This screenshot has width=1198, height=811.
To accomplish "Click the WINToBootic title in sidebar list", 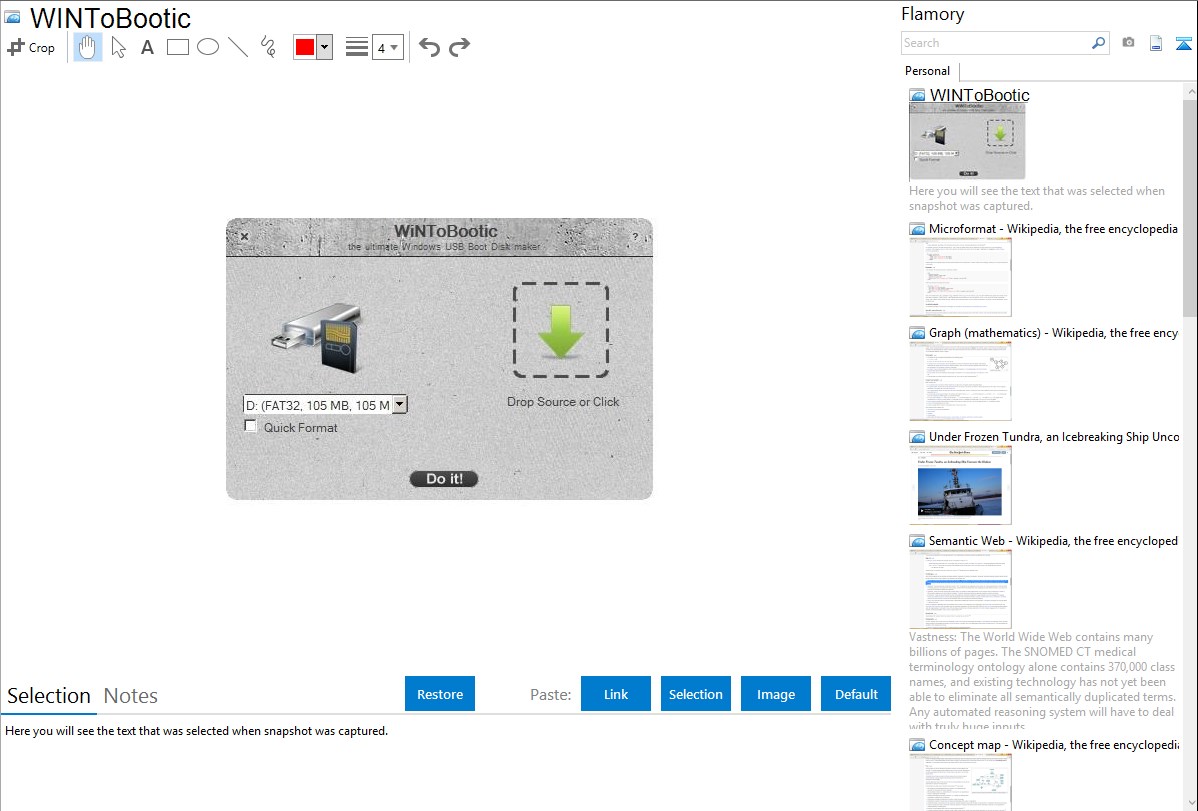I will click(979, 96).
